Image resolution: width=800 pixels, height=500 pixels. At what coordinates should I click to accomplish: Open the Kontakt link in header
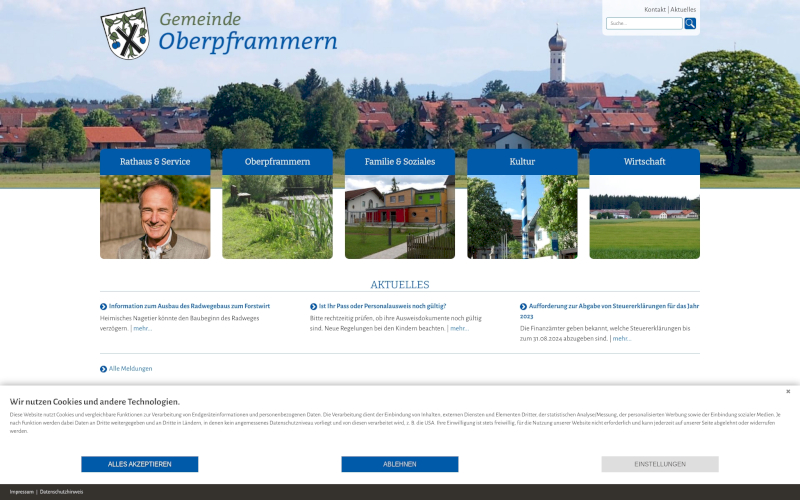[x=655, y=9]
